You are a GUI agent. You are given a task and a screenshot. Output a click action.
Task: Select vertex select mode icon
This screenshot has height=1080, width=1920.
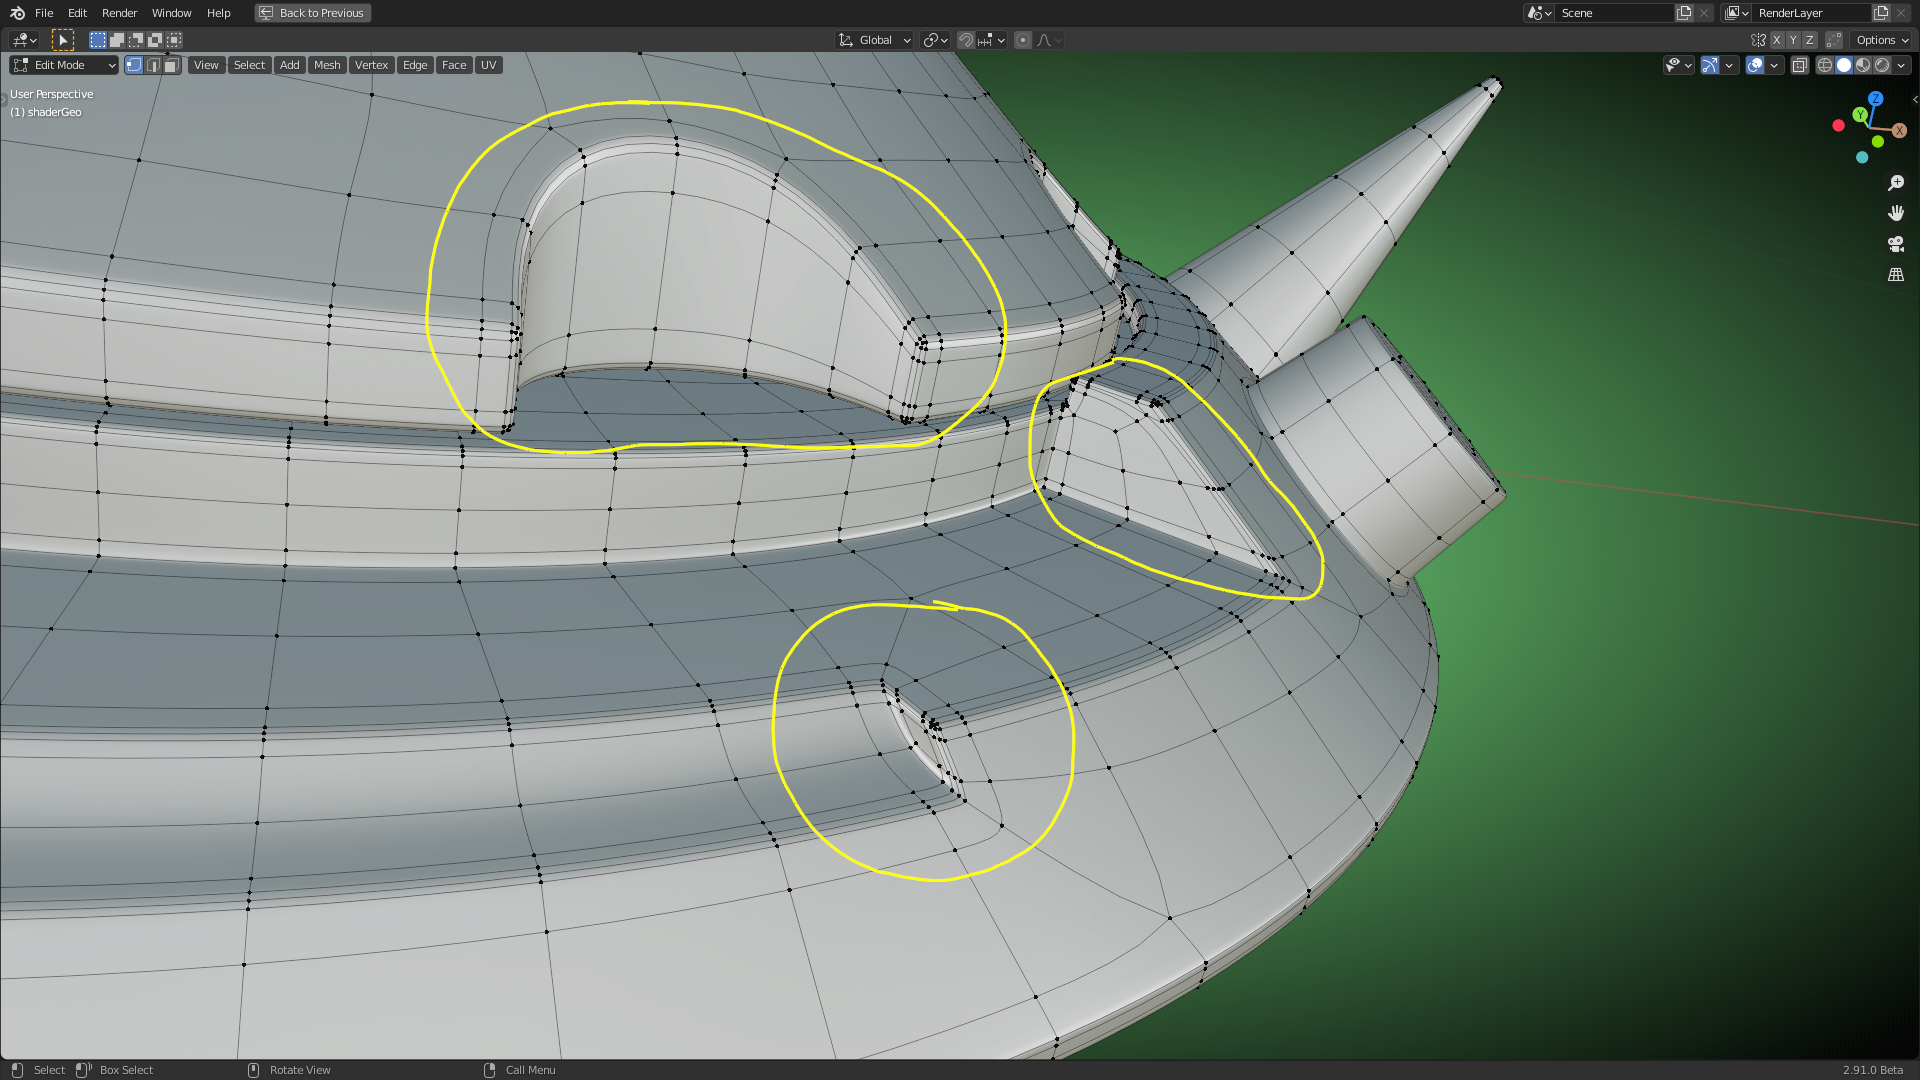(134, 65)
